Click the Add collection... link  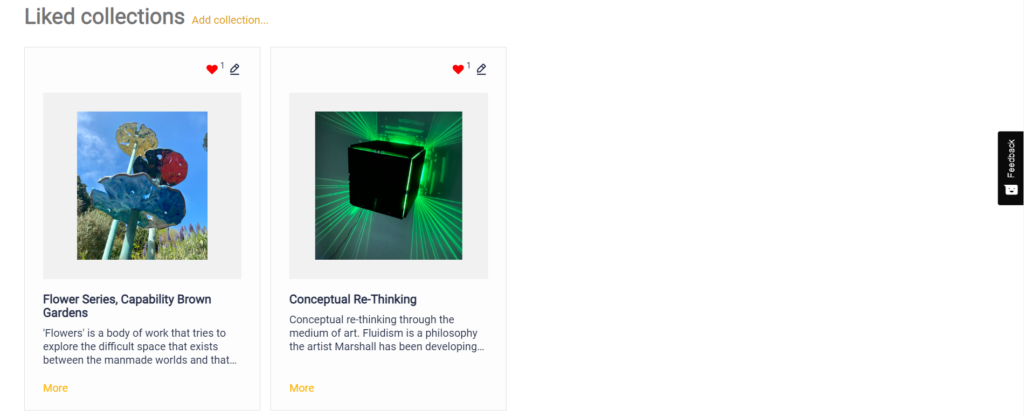point(230,20)
